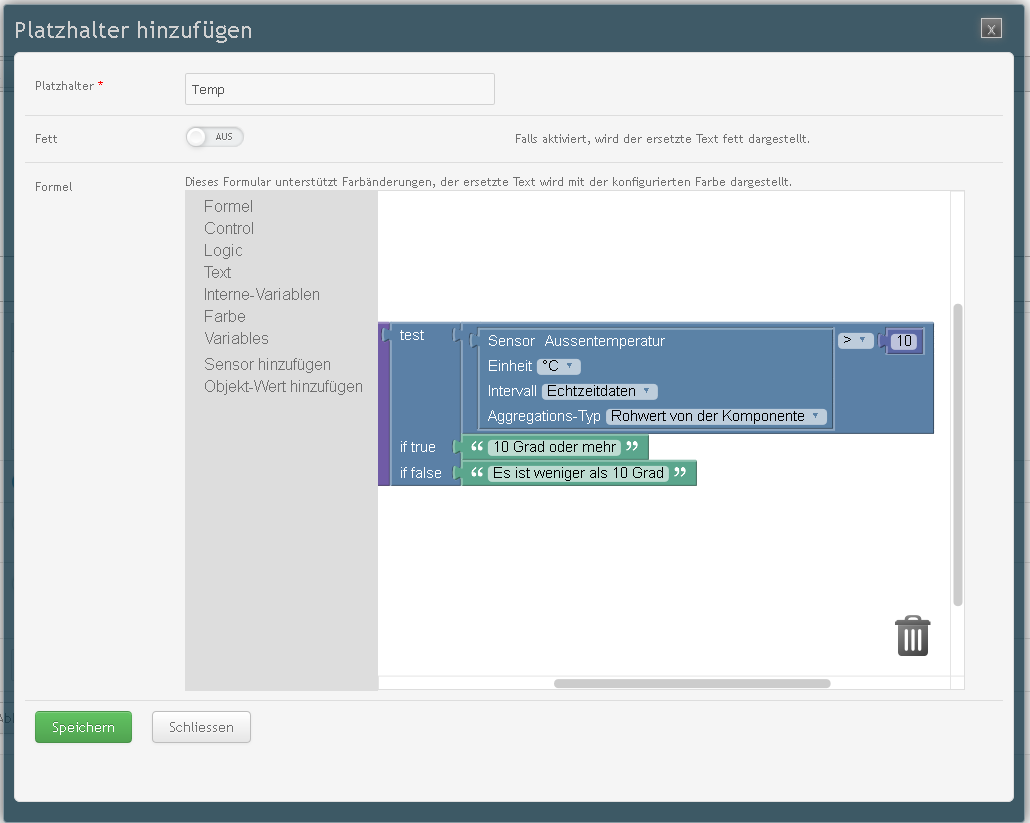Image resolution: width=1030 pixels, height=823 pixels.
Task: Click Sensor hinzufügen
Action: point(267,365)
